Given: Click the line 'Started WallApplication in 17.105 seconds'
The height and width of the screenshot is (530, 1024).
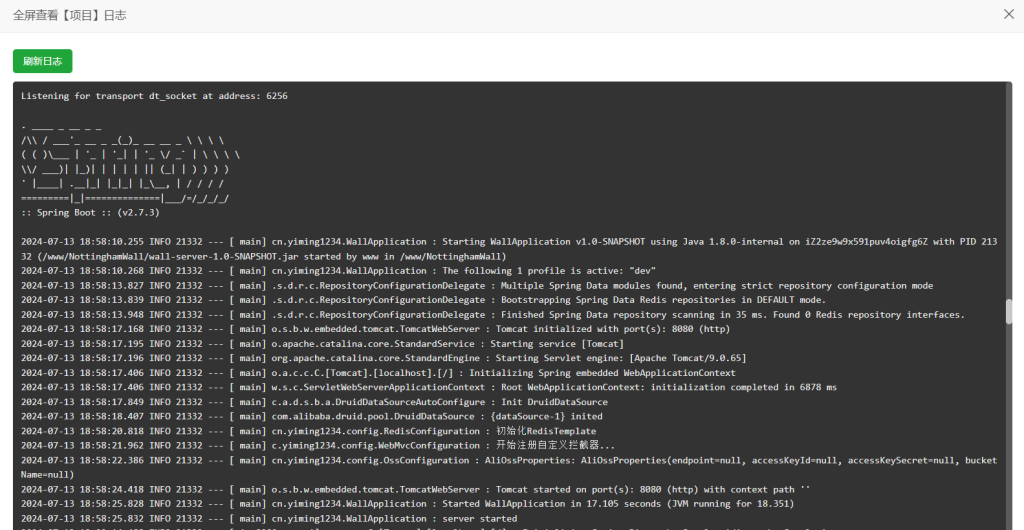Looking at the screenshot, I should click(x=408, y=504).
